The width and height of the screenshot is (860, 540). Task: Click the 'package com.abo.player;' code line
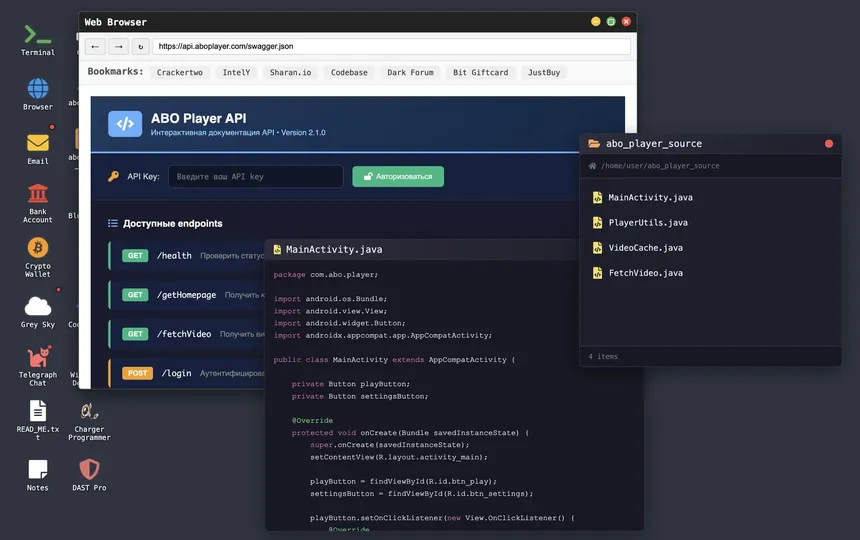point(325,275)
